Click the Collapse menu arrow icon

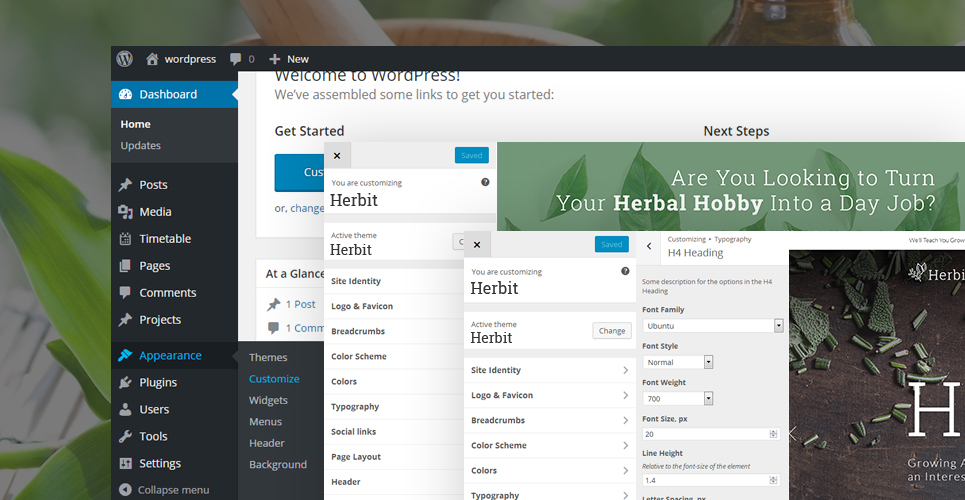(125, 490)
